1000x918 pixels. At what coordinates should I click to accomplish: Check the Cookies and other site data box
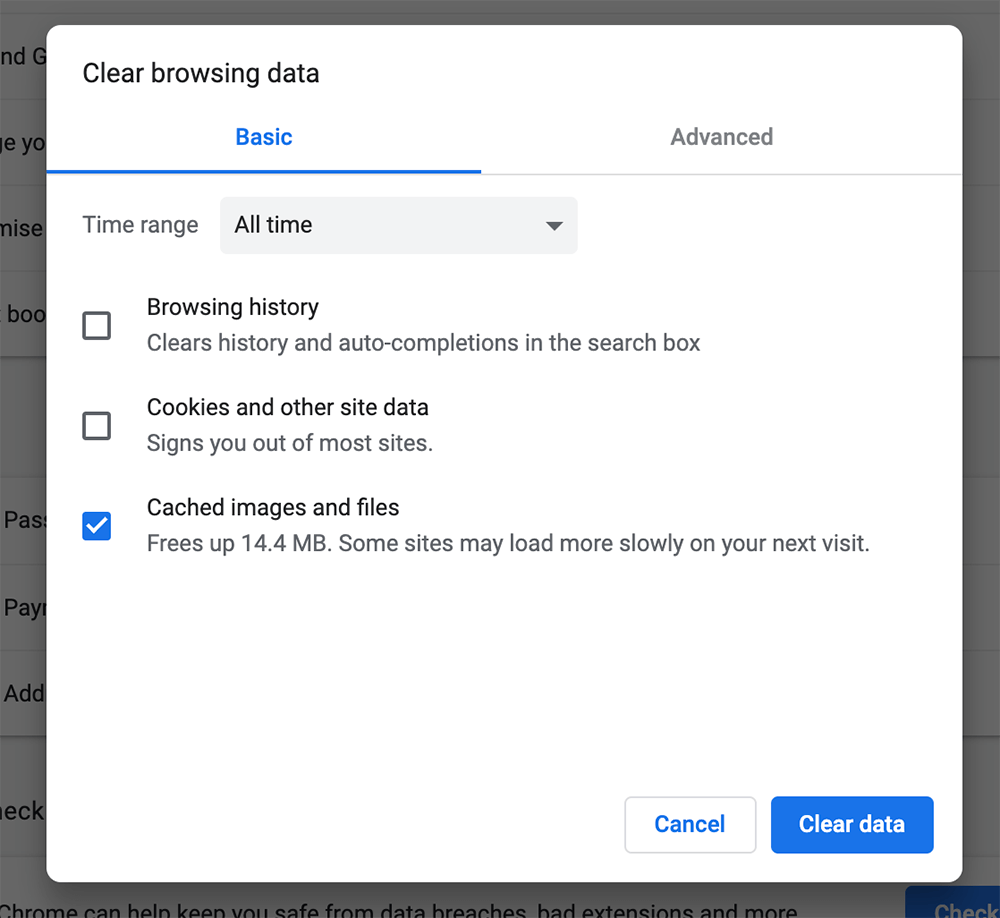pos(96,426)
